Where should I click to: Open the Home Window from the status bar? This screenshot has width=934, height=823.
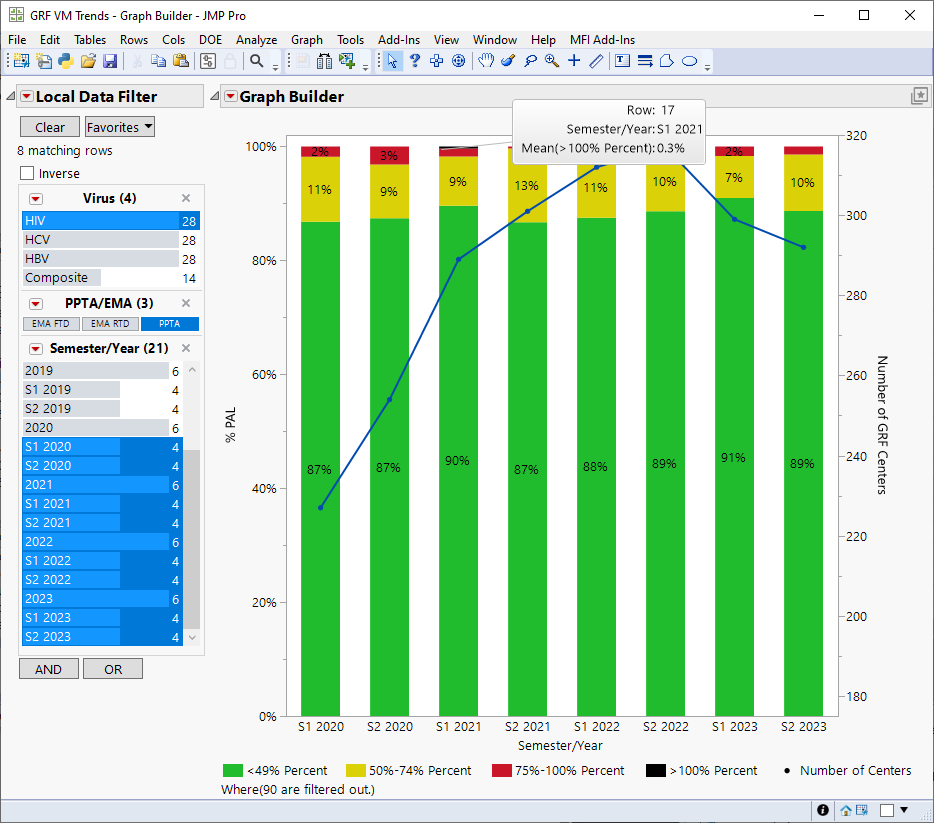[846, 810]
